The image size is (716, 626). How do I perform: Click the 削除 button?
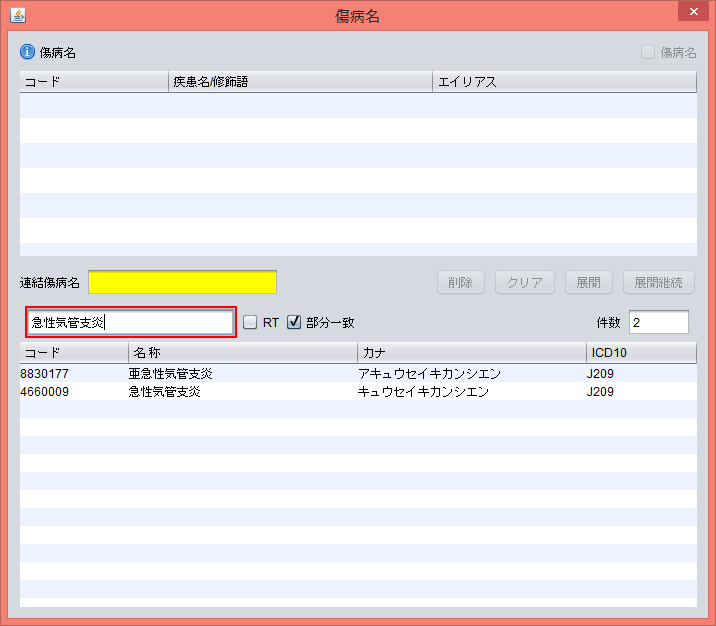[x=460, y=283]
